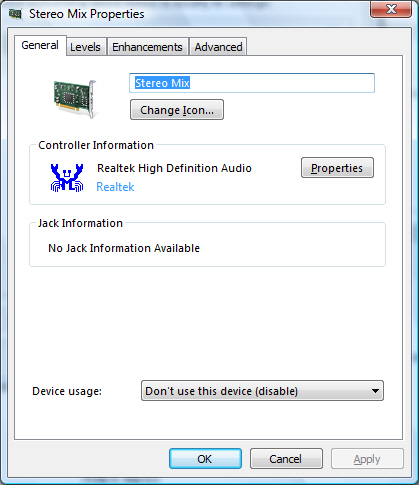Open the Change Icon dialog
Screen dimensions: 419x485
177,110
